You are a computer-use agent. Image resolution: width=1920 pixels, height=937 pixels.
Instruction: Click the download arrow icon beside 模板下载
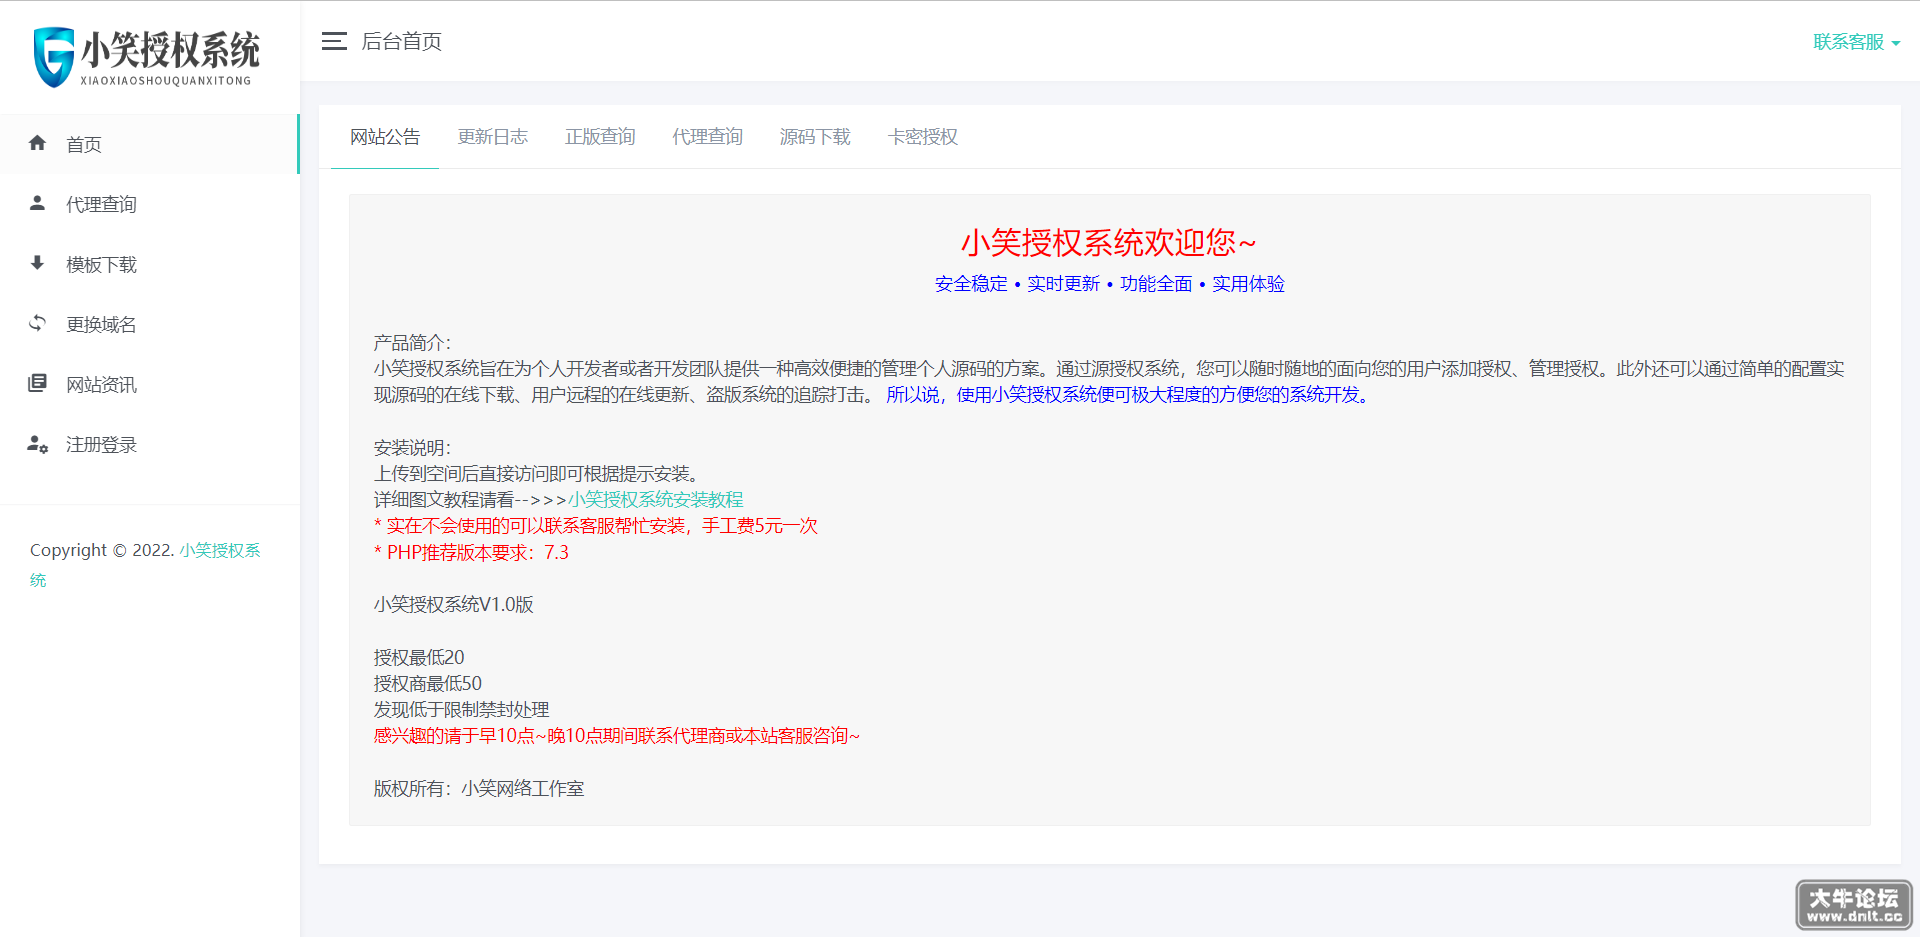click(x=37, y=263)
